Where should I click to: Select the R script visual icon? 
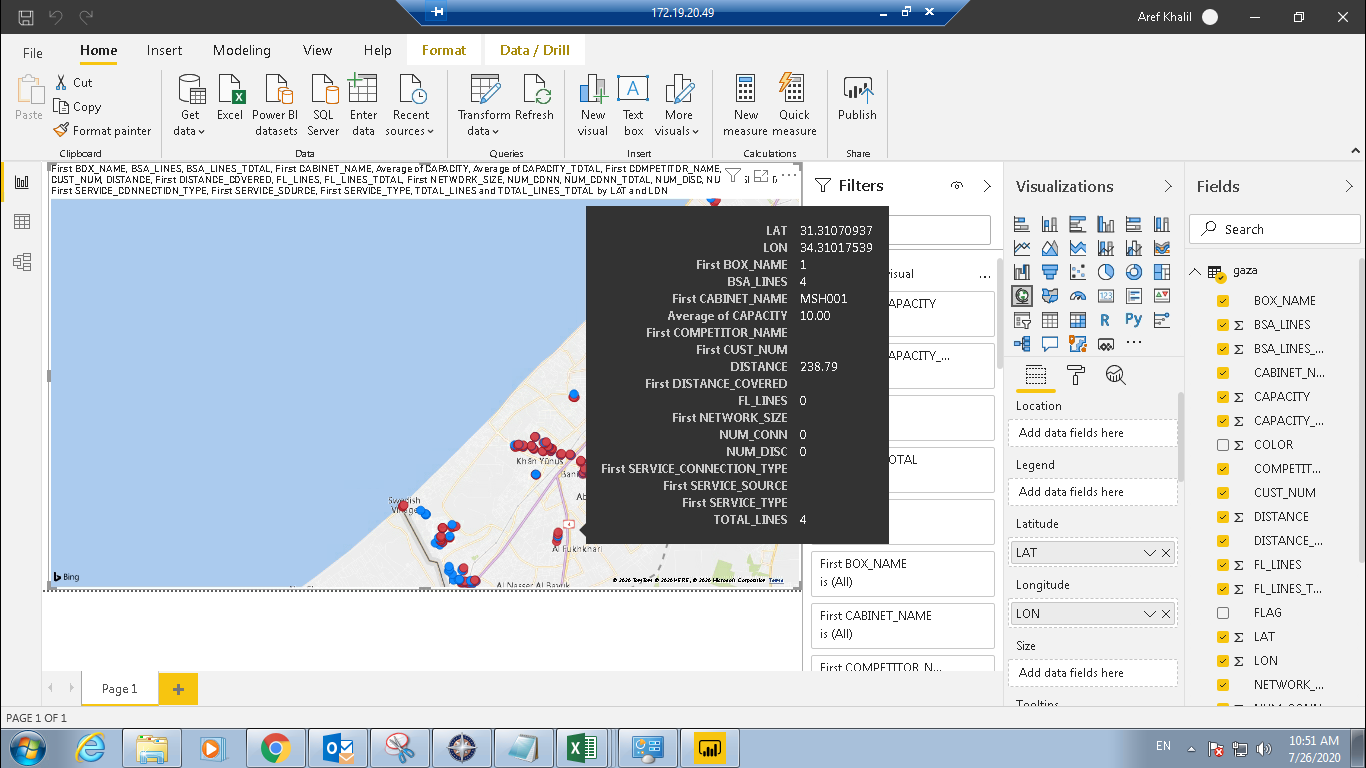coord(1106,320)
